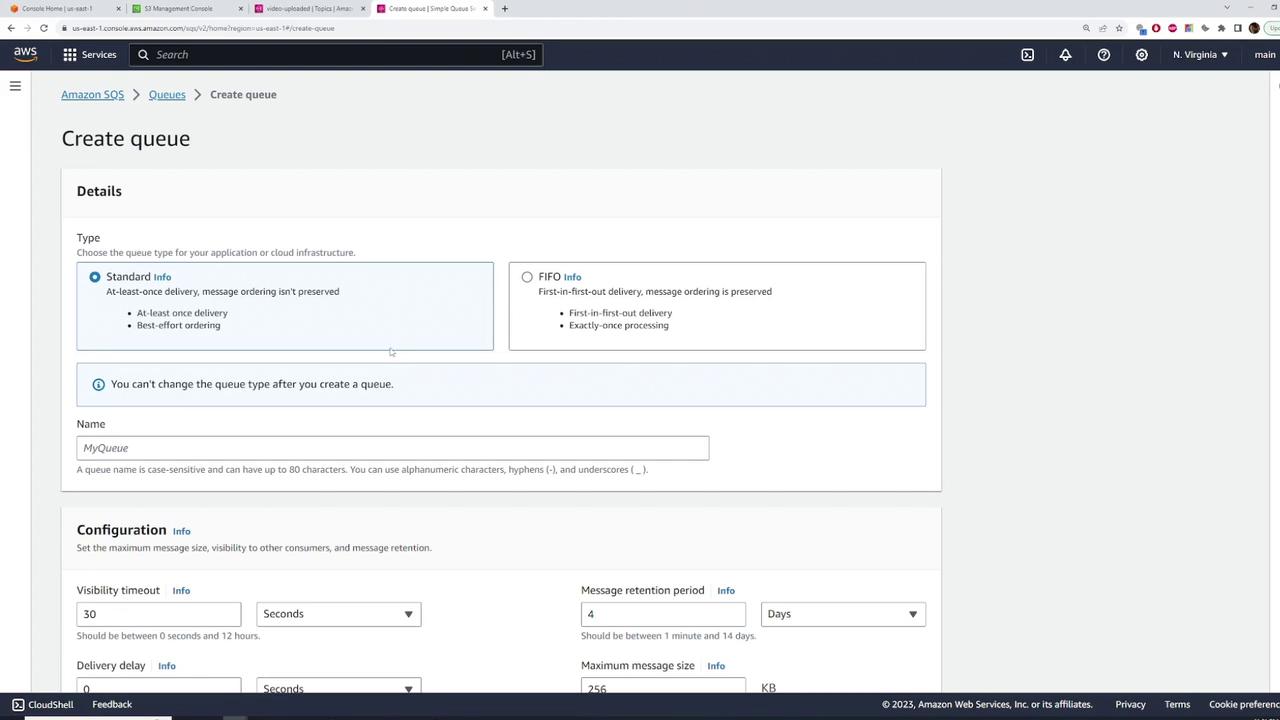Open the Visibility timeout Info link
The image size is (1280, 720).
point(181,591)
